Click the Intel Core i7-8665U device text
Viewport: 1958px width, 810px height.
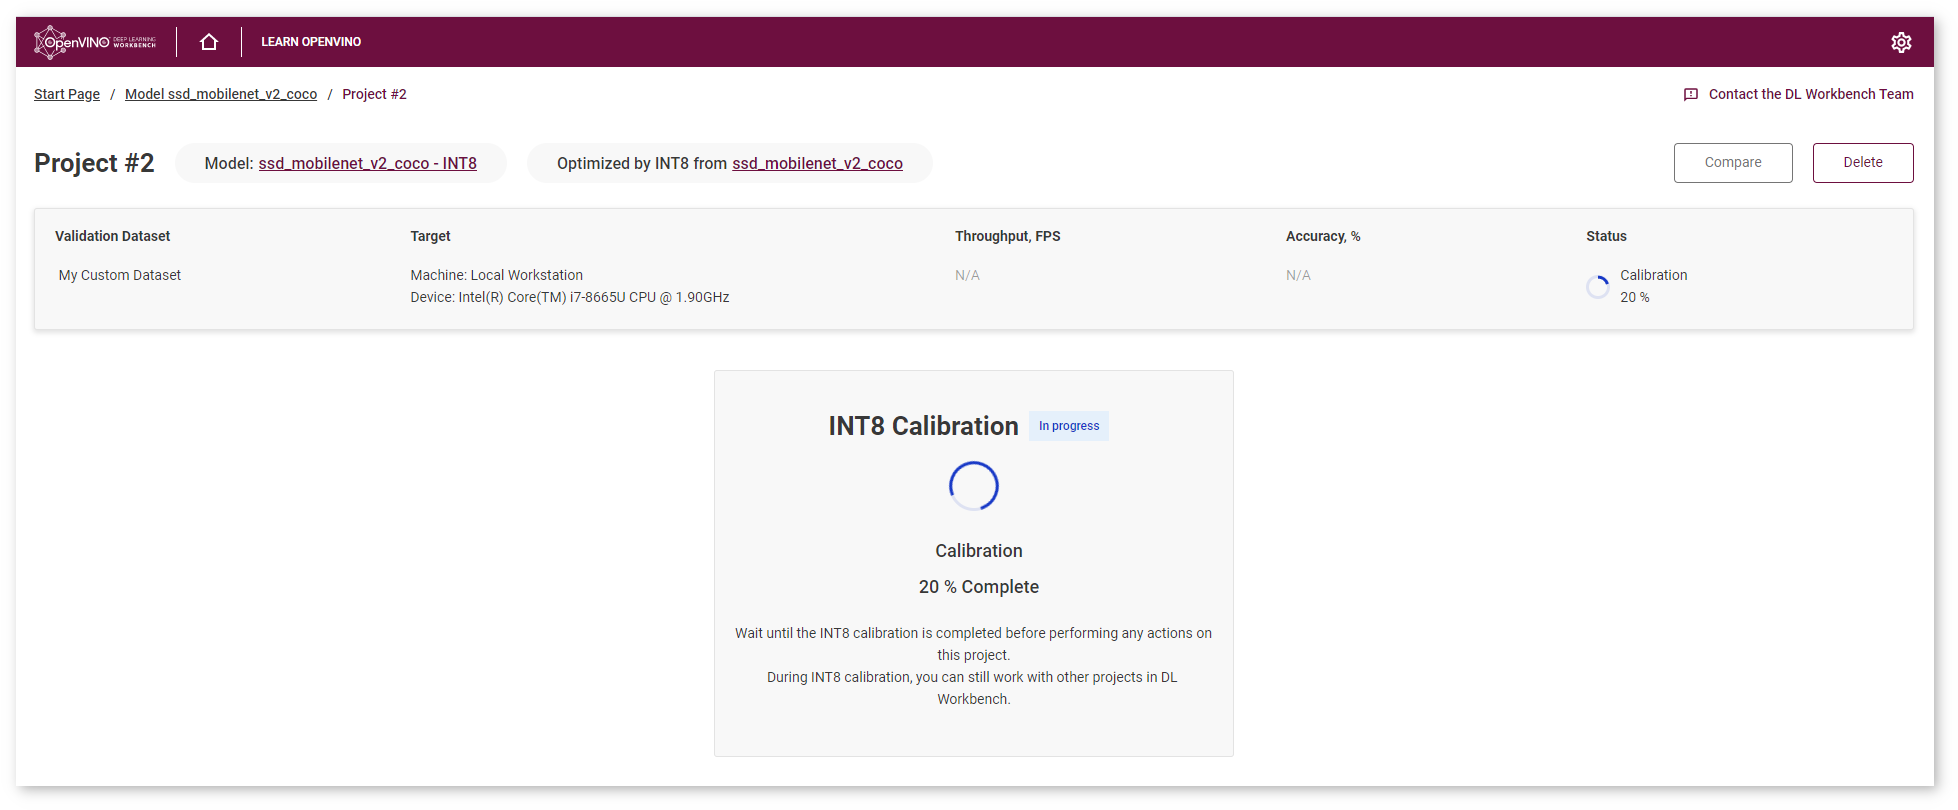tap(570, 297)
